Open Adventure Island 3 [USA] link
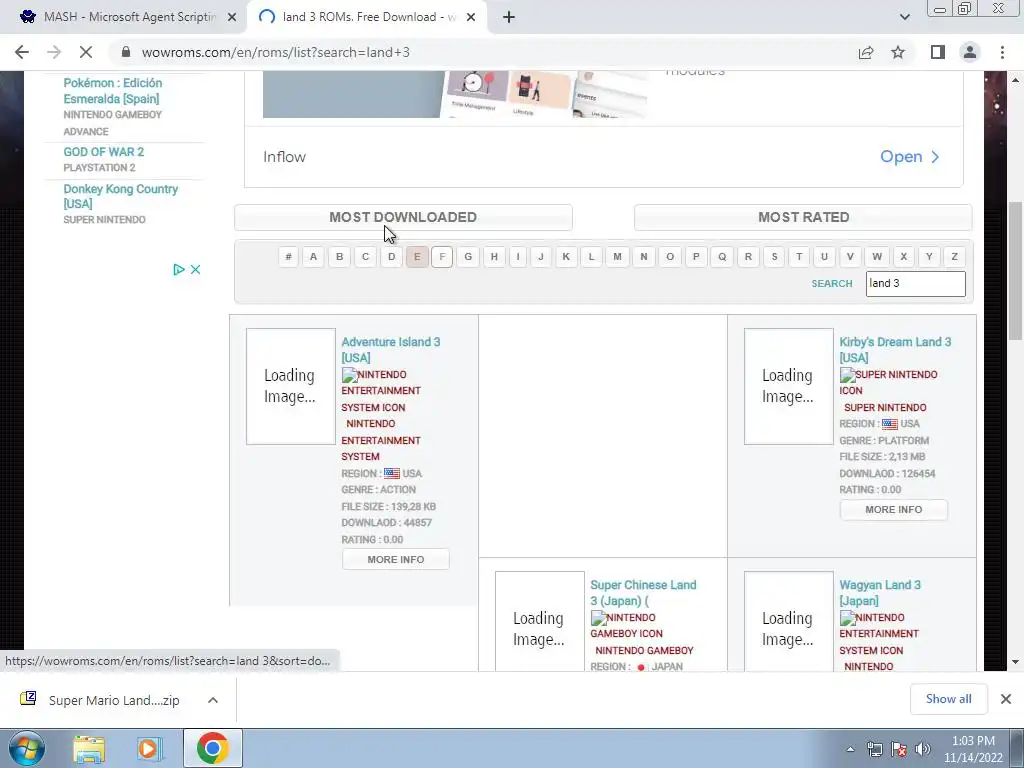This screenshot has width=1024, height=768. coord(391,349)
